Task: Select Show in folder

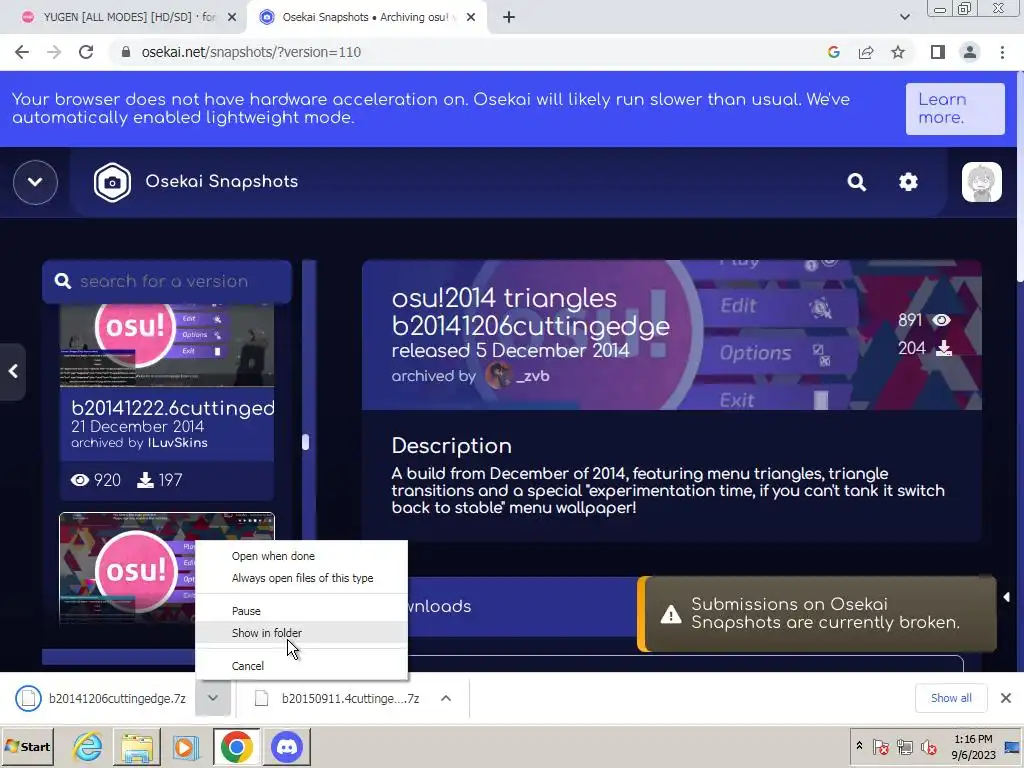Action: click(x=266, y=633)
